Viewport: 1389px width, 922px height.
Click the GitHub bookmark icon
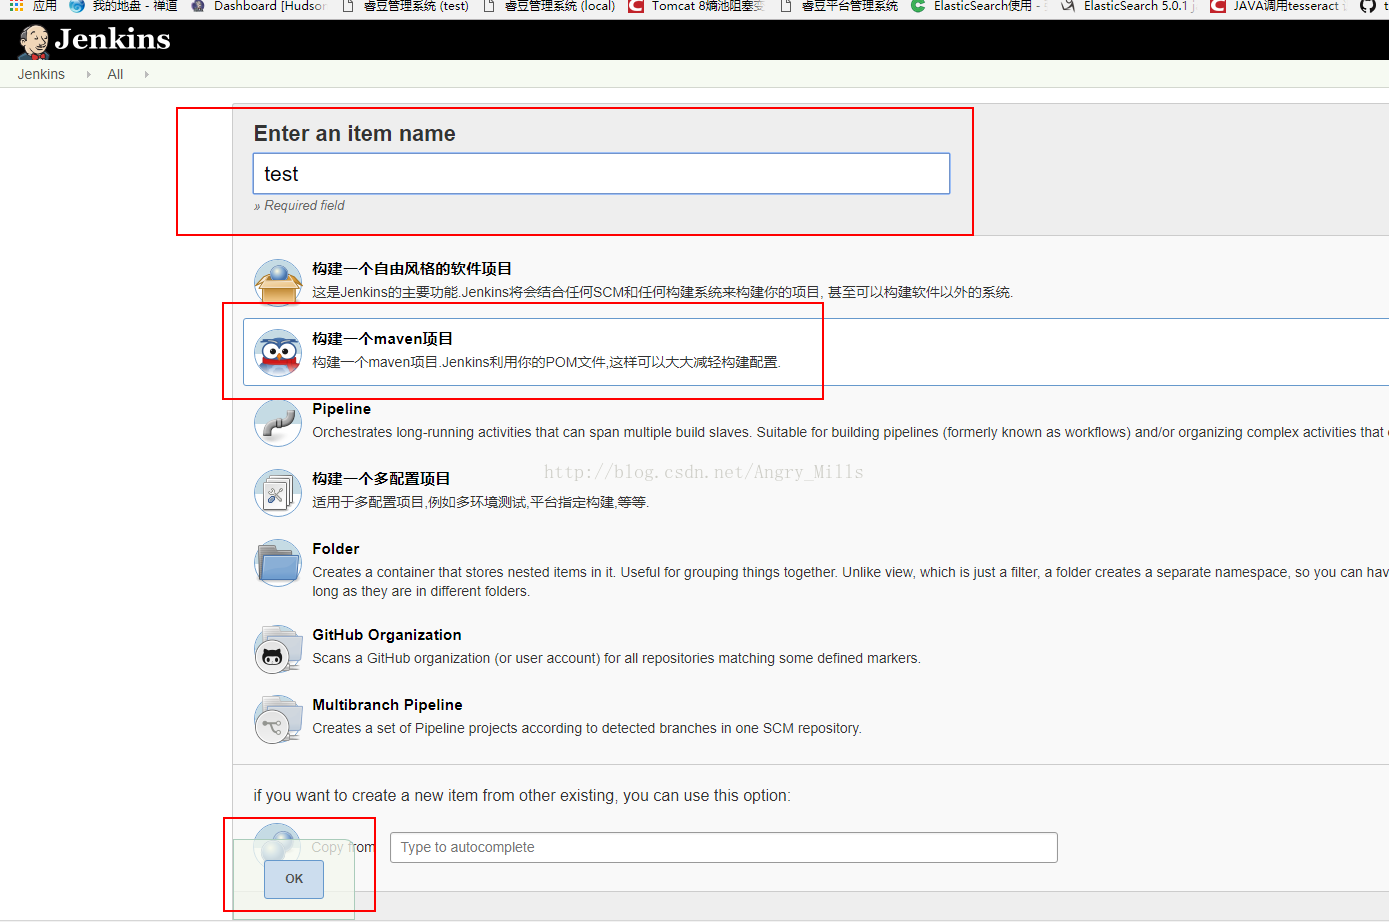[x=1367, y=6]
